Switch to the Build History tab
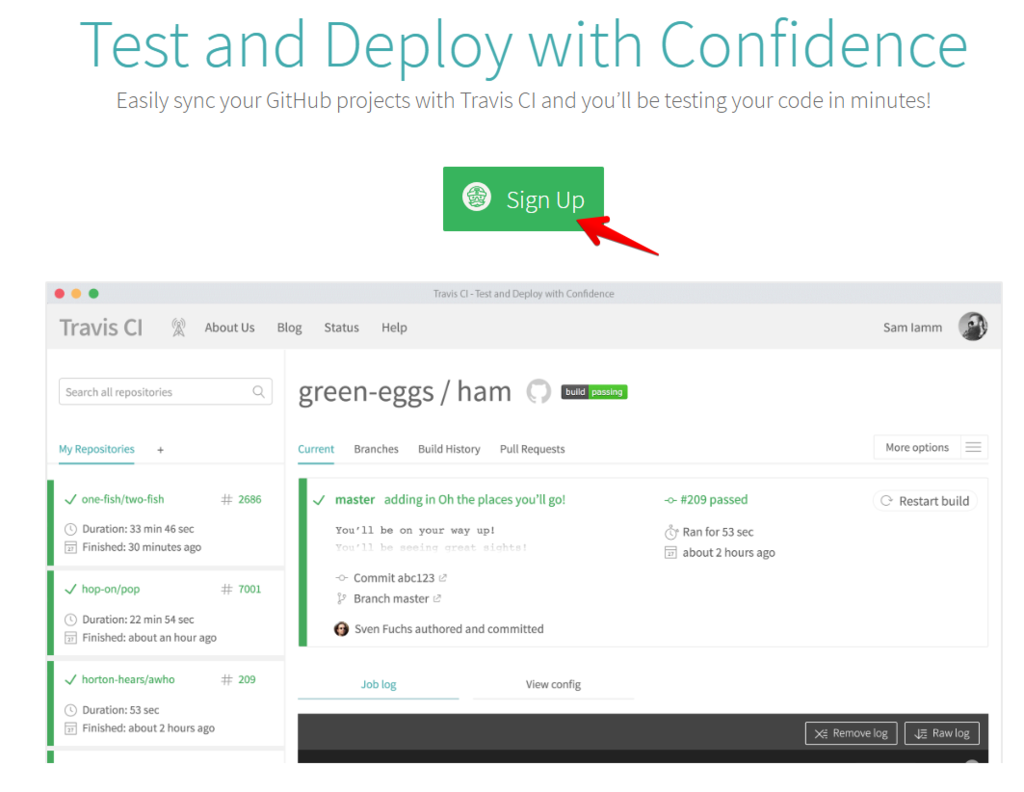1024x792 pixels. 449,449
